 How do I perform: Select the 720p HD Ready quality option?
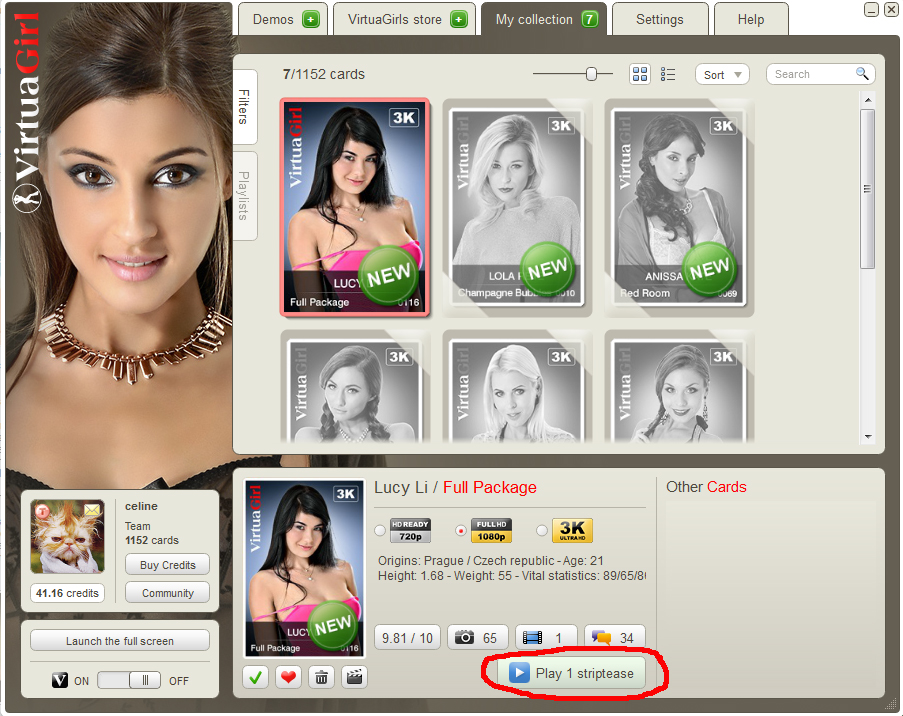pos(380,531)
